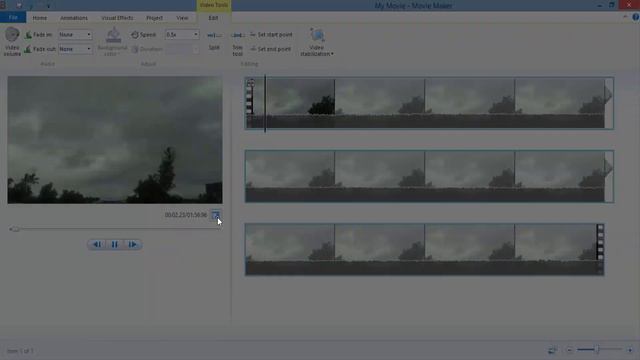Select the first storyboard strip's first thumbnail

pyautogui.click(x=290, y=103)
